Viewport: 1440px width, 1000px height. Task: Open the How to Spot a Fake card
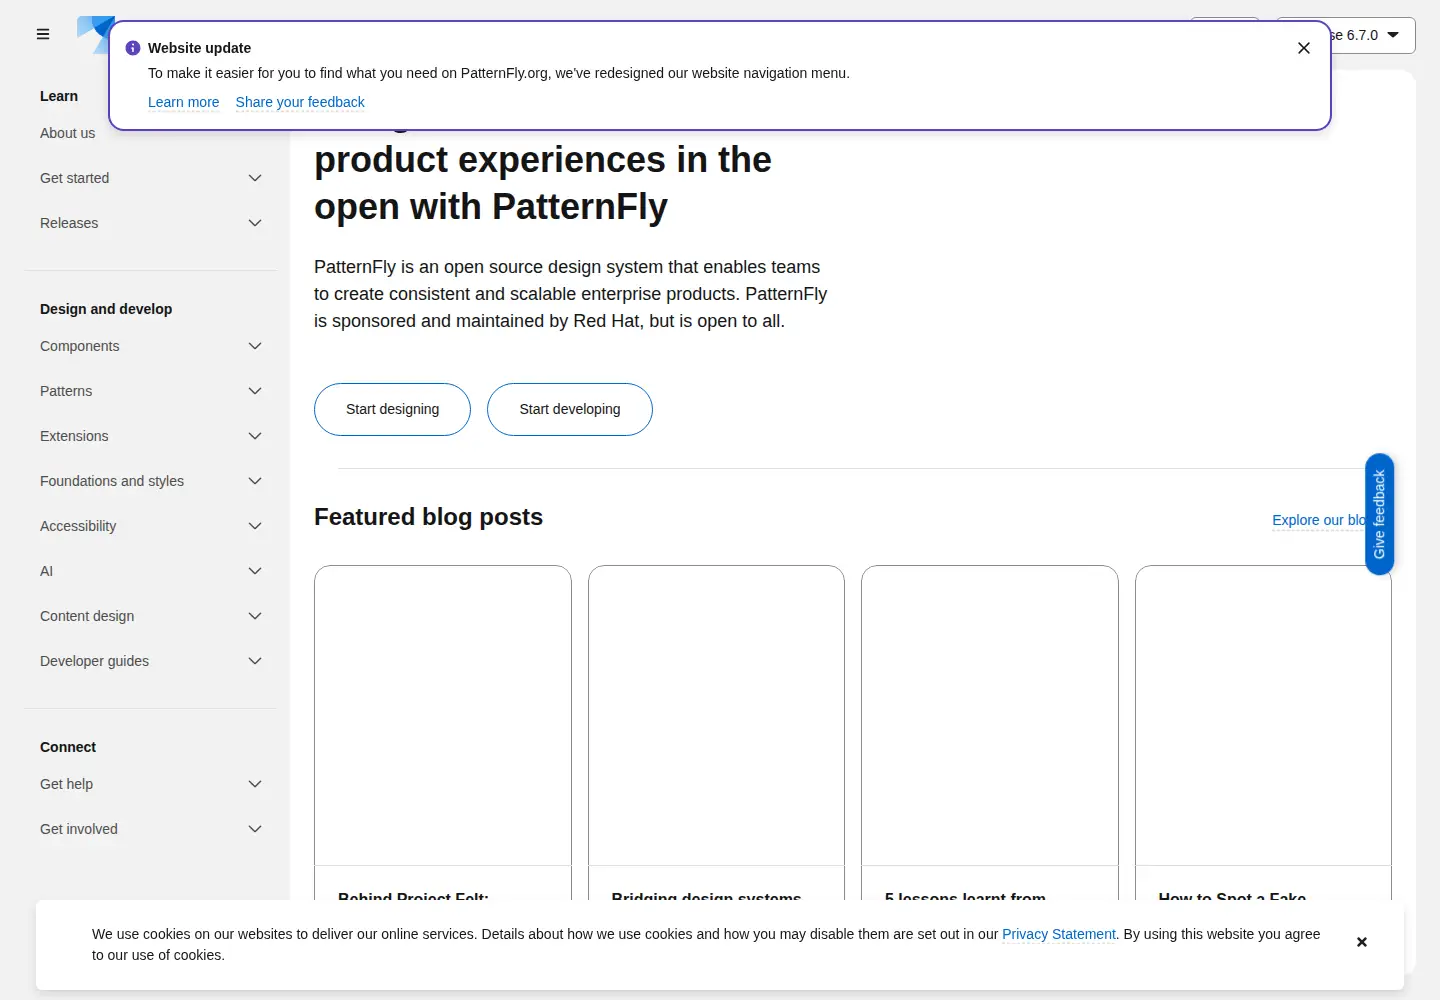(1263, 732)
